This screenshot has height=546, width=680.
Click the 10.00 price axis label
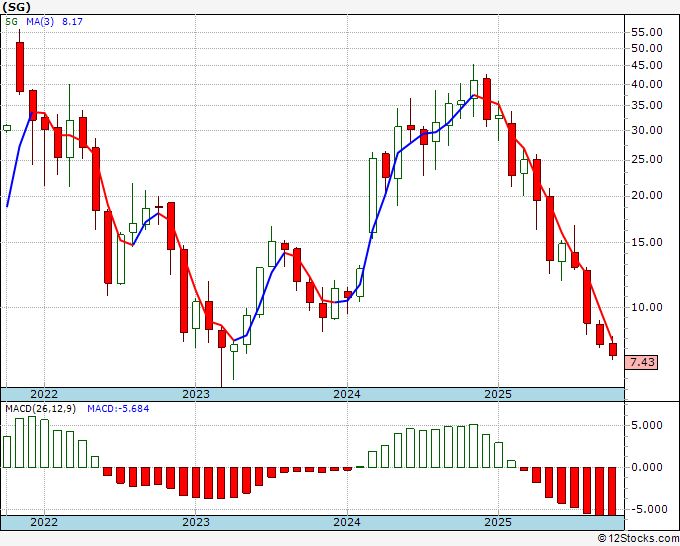click(647, 307)
